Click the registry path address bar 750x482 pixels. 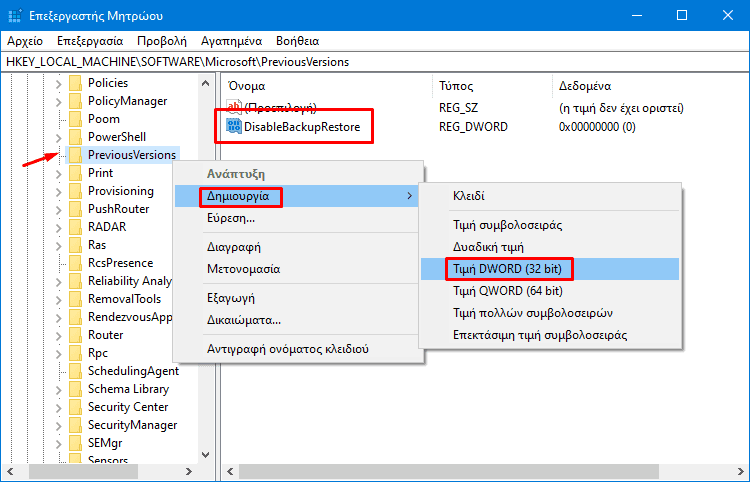(x=375, y=62)
